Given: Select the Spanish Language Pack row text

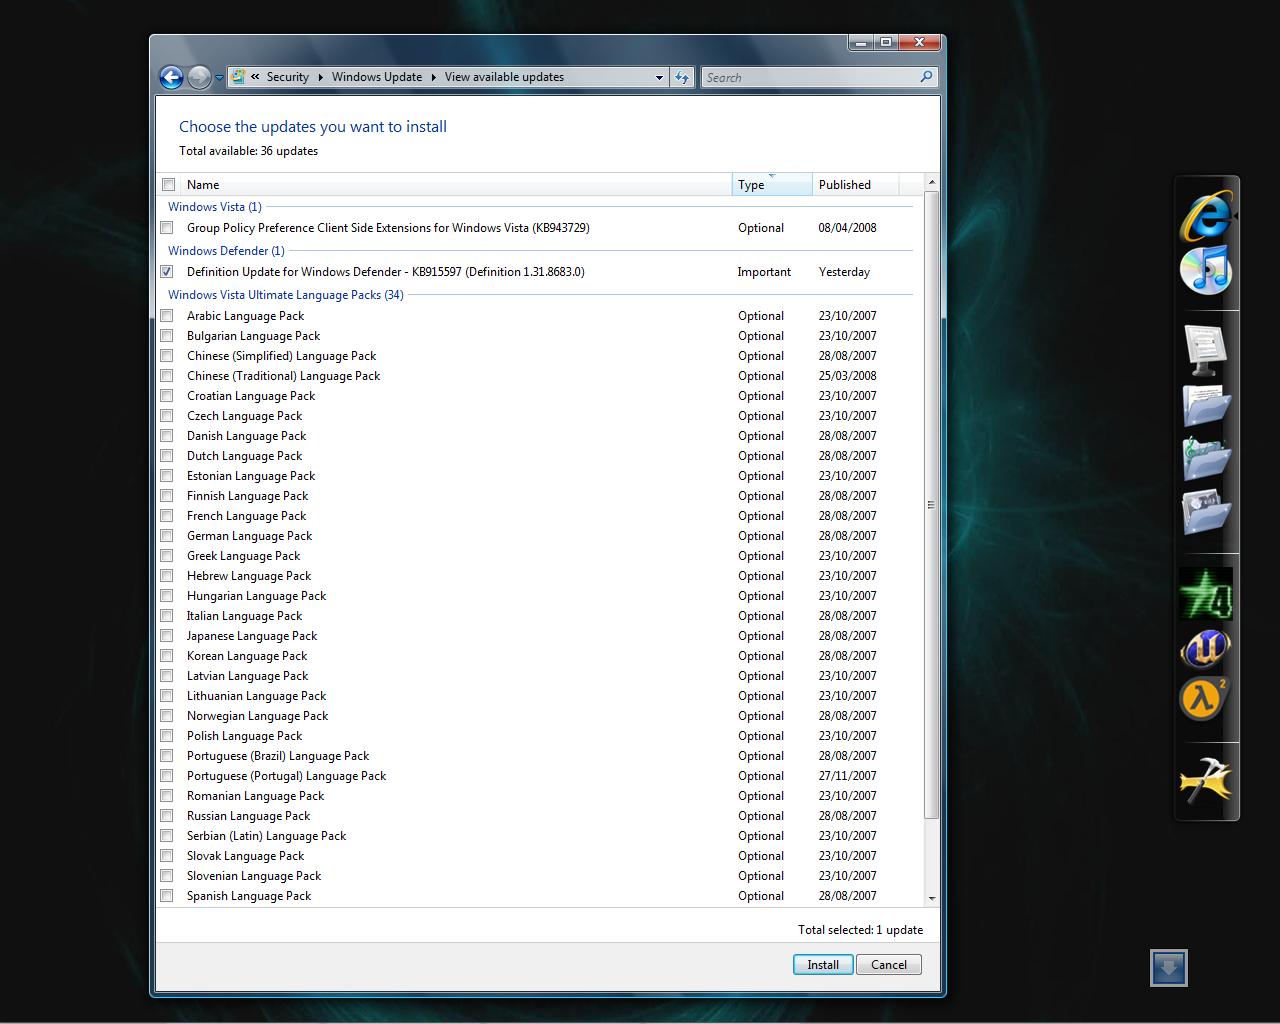Looking at the screenshot, I should point(249,896).
